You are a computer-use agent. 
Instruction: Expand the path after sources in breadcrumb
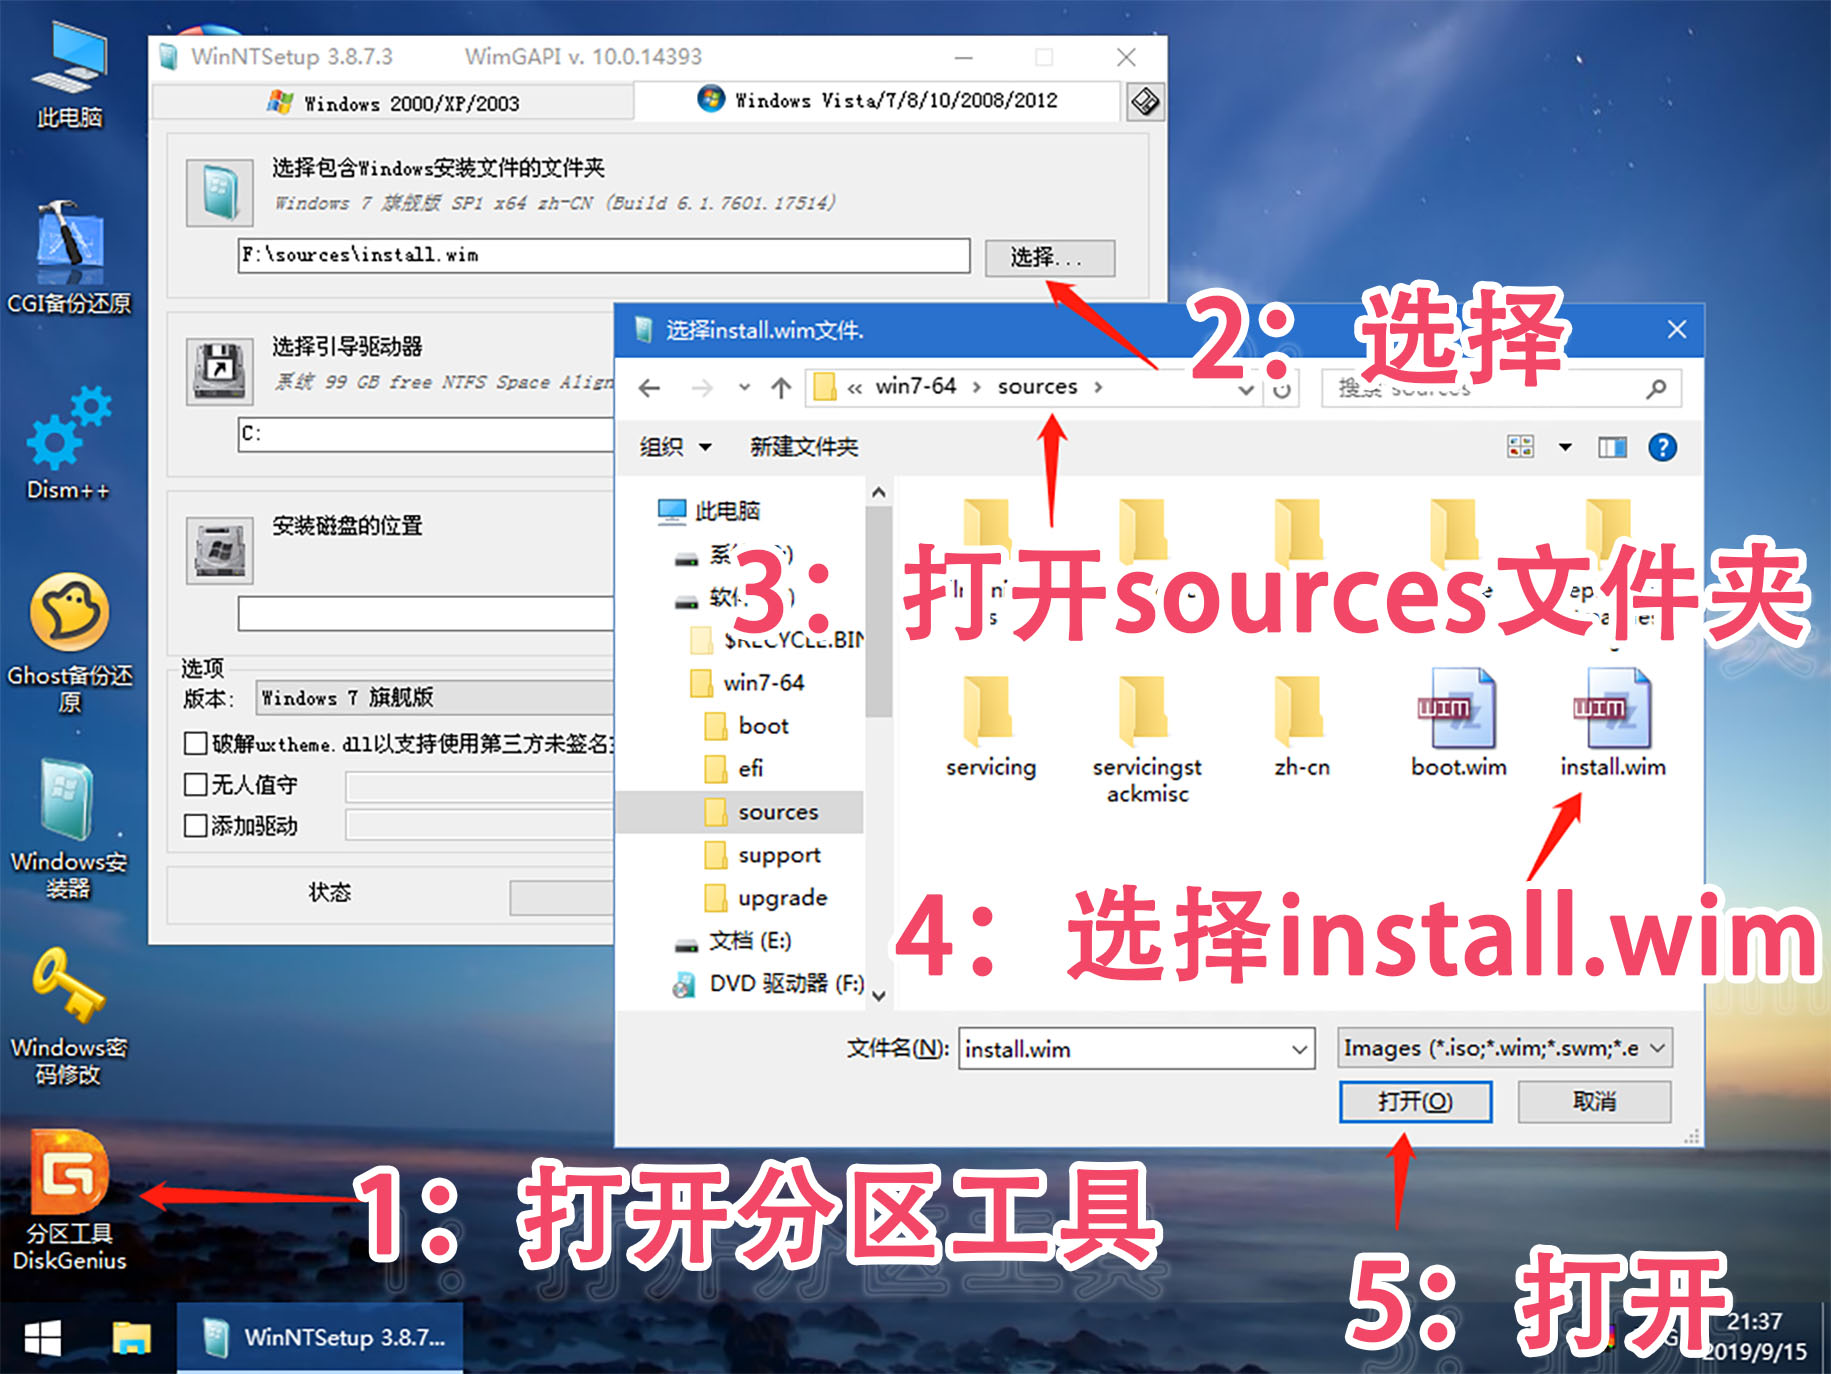(1098, 387)
